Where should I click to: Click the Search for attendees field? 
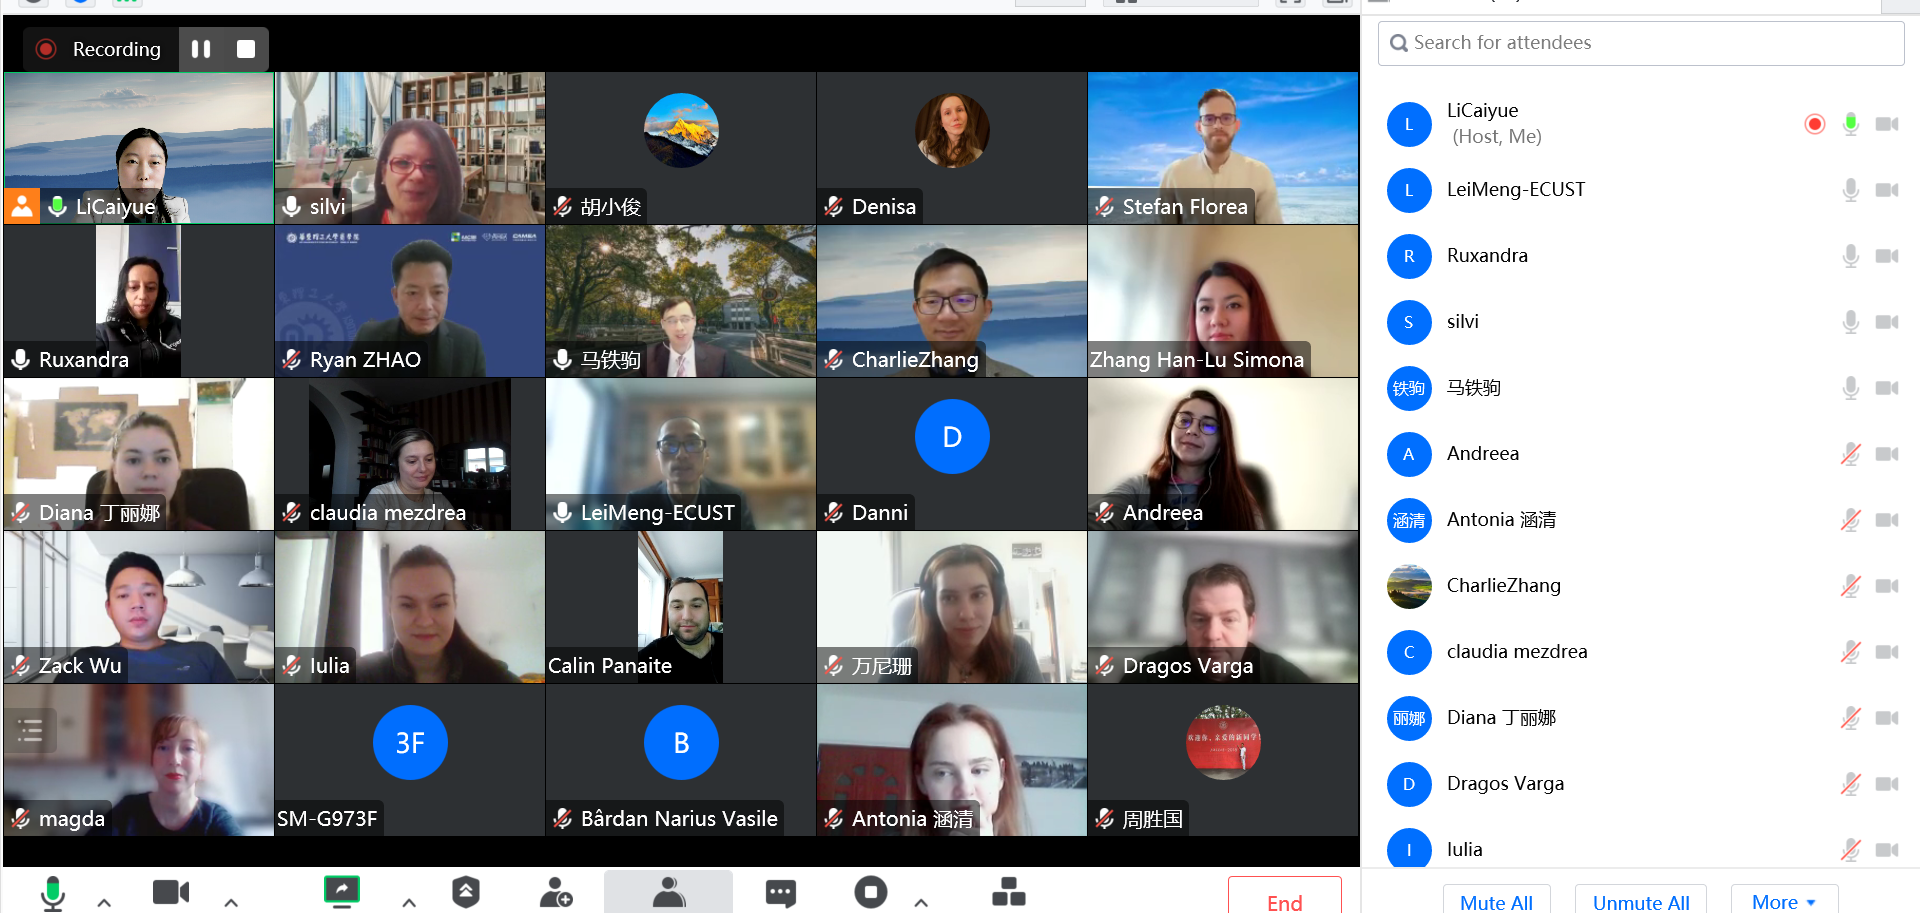coord(1640,43)
